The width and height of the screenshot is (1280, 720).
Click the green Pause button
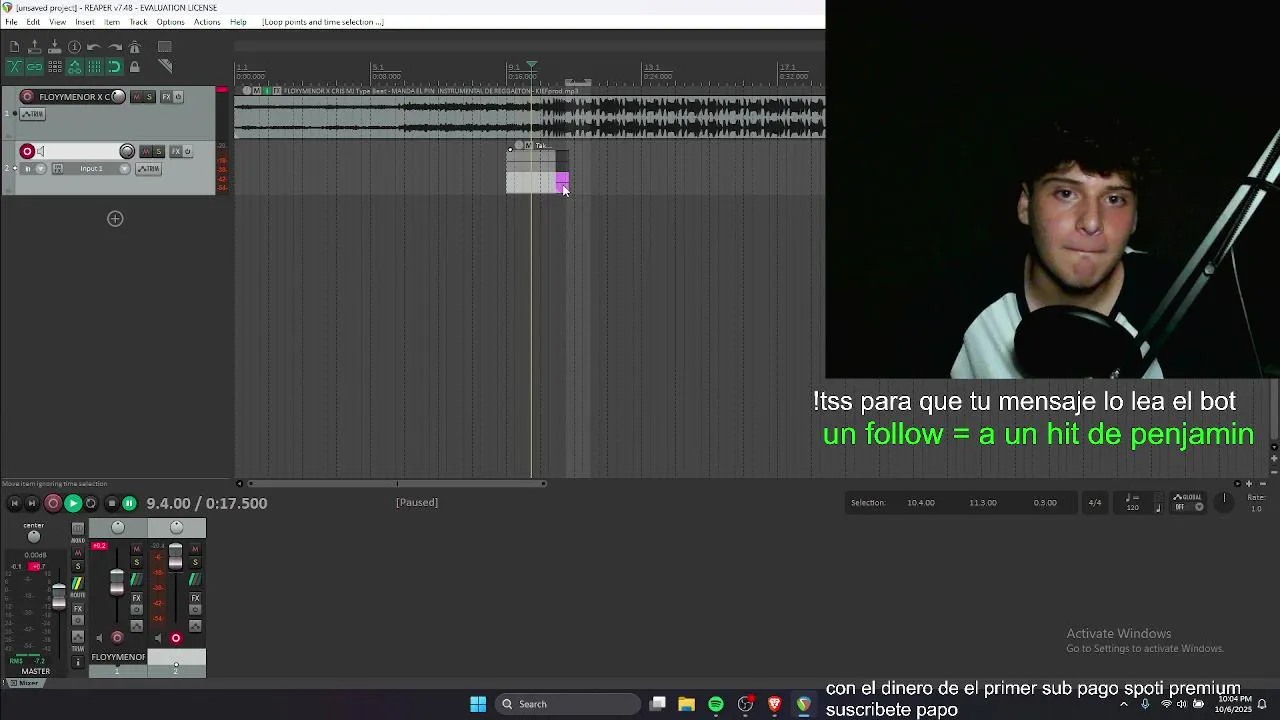(129, 504)
